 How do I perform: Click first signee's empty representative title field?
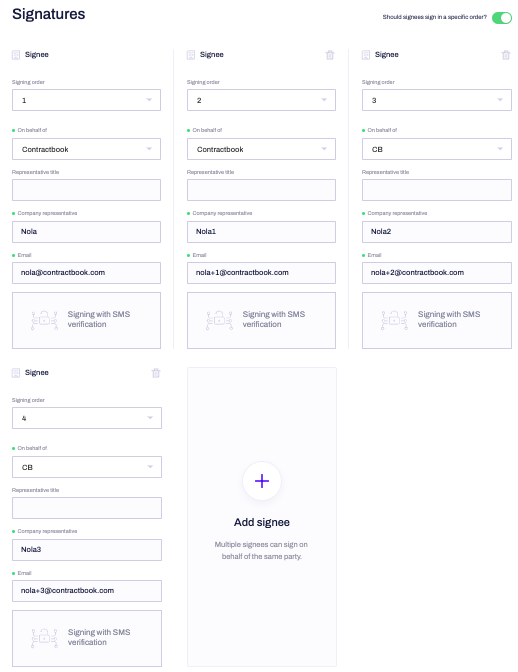point(87,190)
